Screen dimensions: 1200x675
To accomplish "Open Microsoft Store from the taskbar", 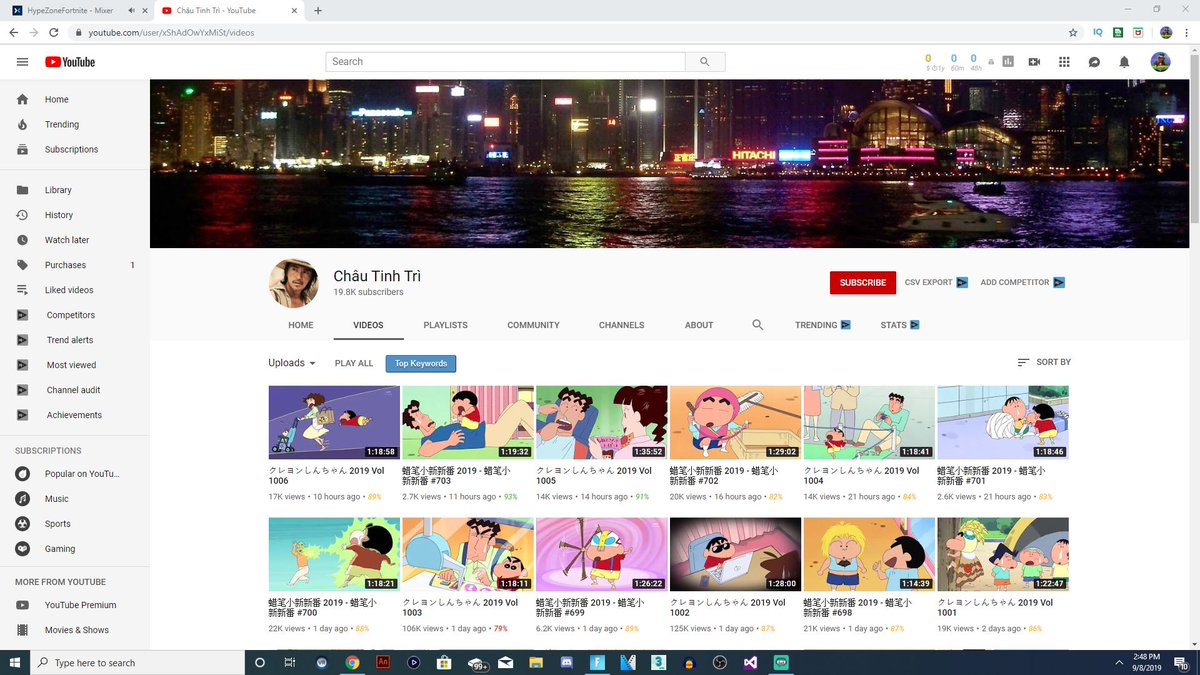I will coord(444,662).
